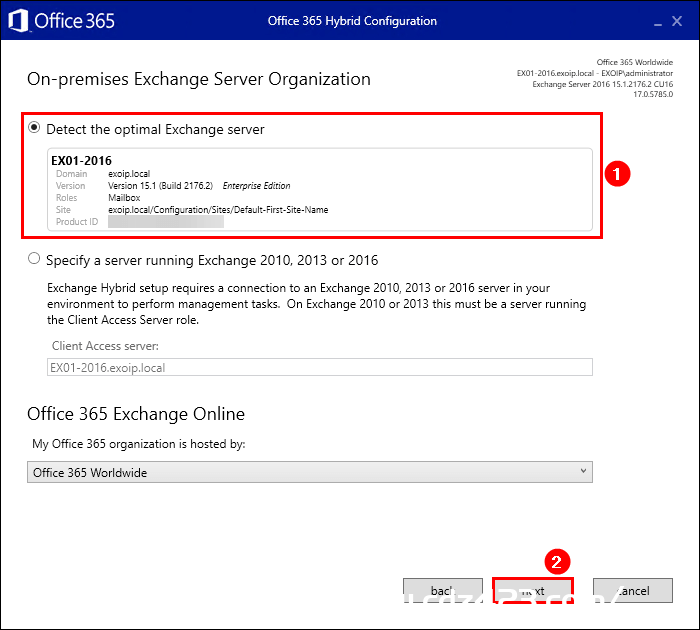Image resolution: width=700 pixels, height=630 pixels.
Task: Click Version 15.1 (Build 2176.2) text
Action: (x=160, y=186)
